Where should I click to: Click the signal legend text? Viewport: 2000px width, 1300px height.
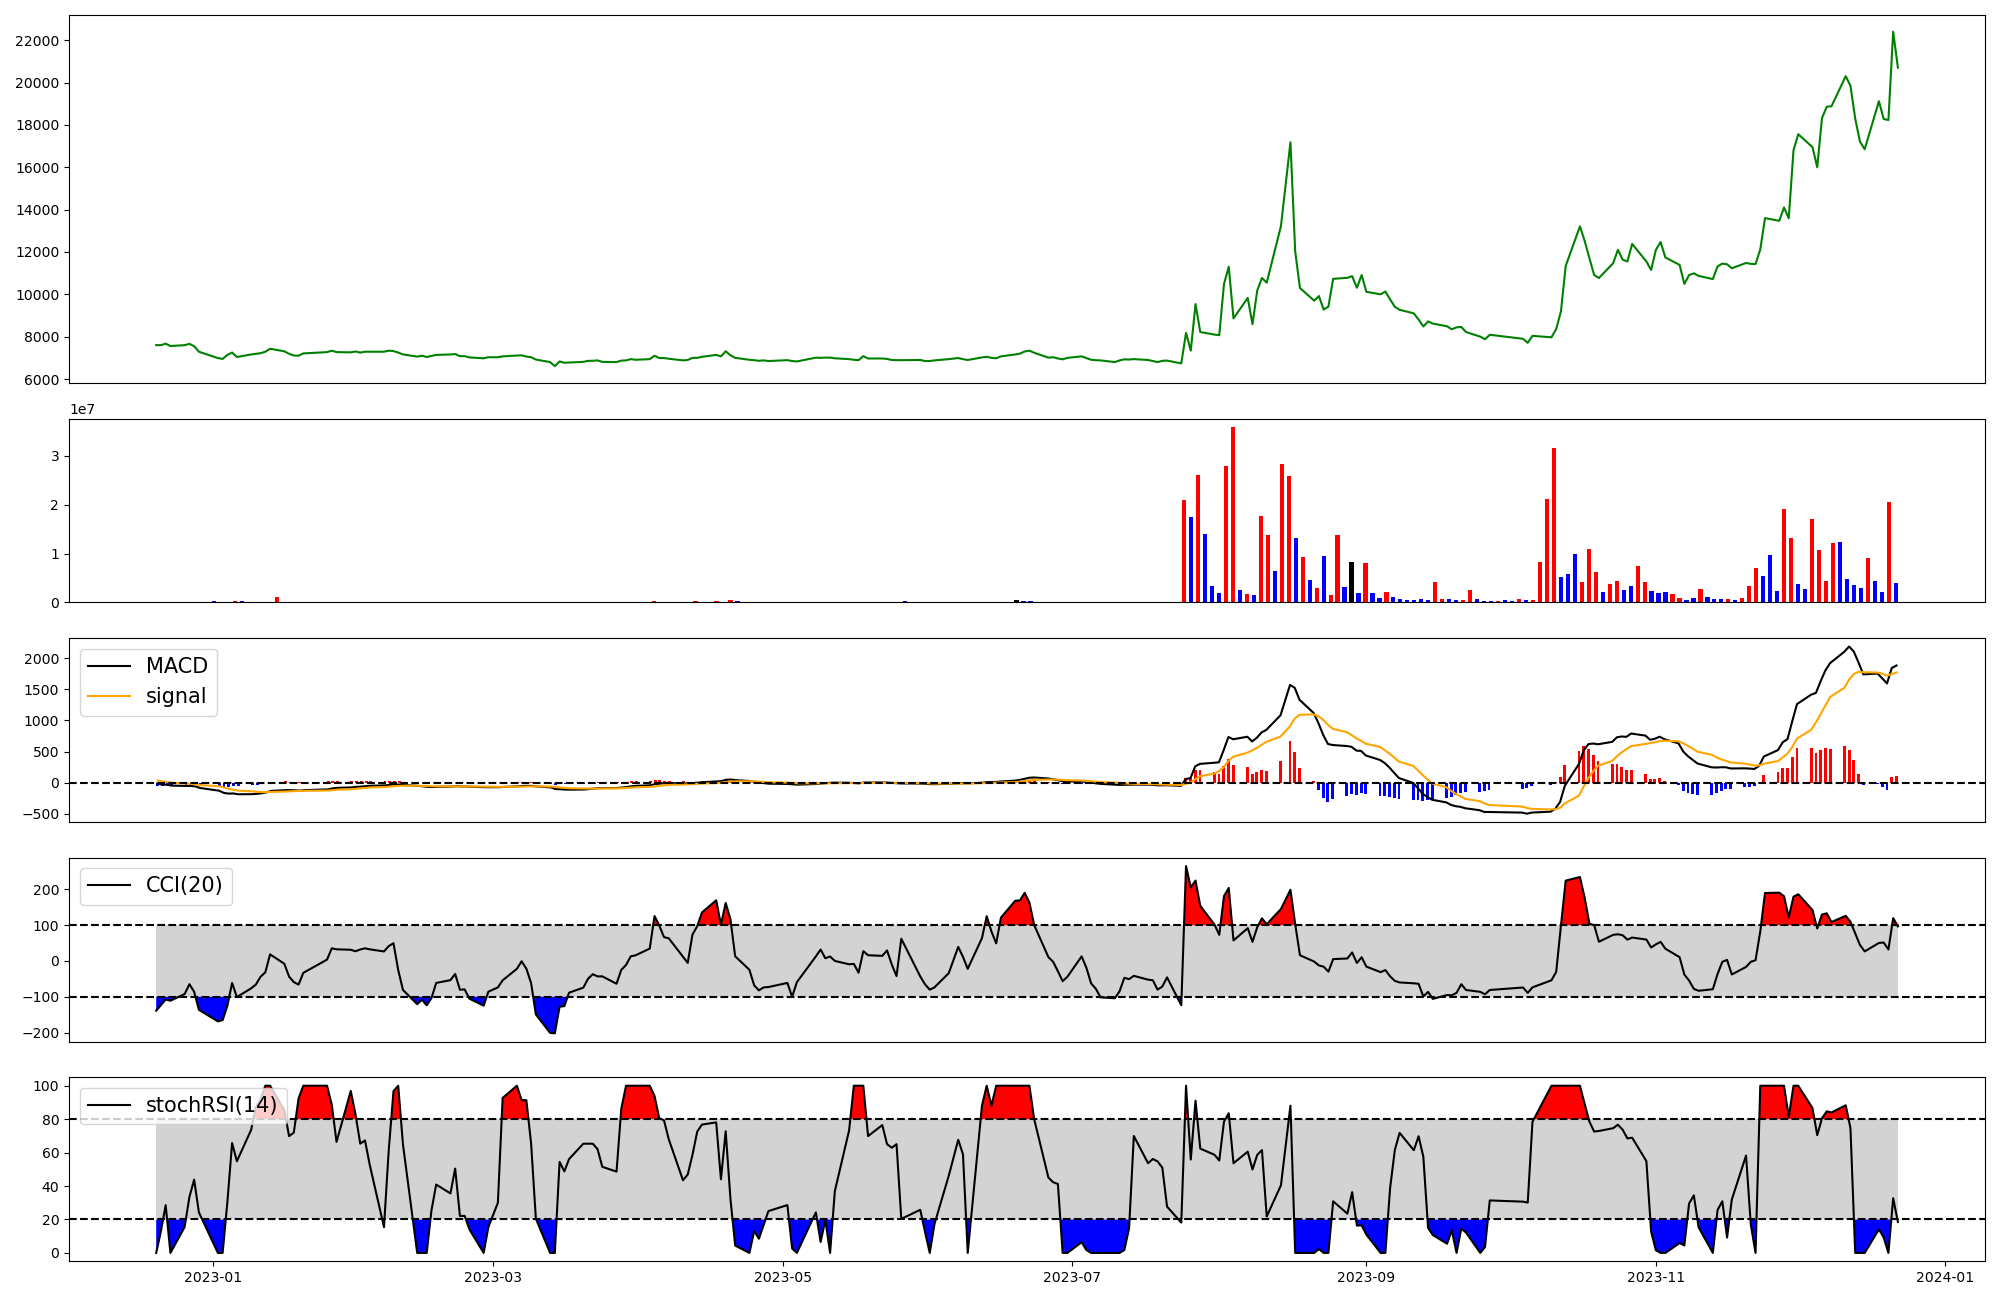click(x=176, y=696)
